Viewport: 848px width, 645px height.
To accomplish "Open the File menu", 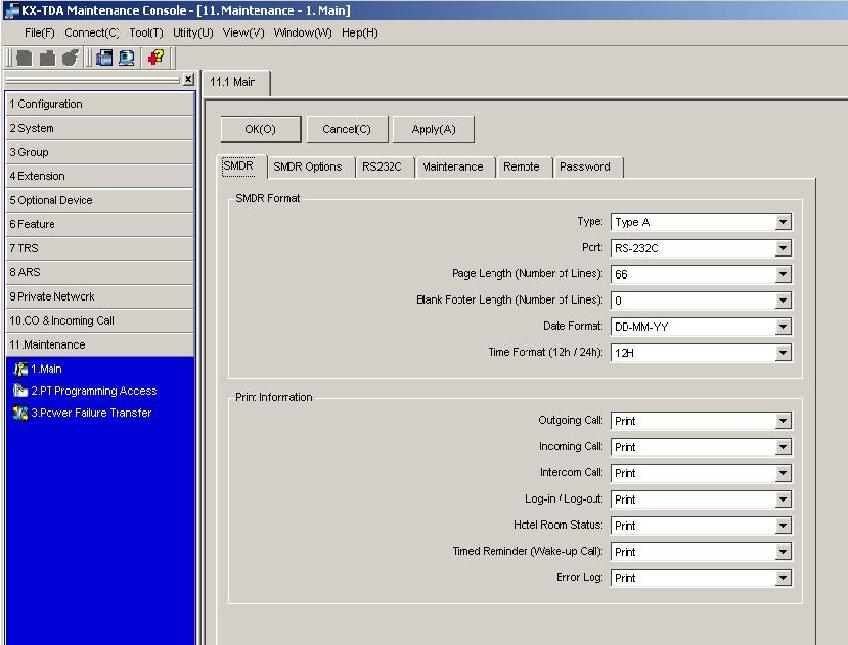I will pyautogui.click(x=39, y=33).
